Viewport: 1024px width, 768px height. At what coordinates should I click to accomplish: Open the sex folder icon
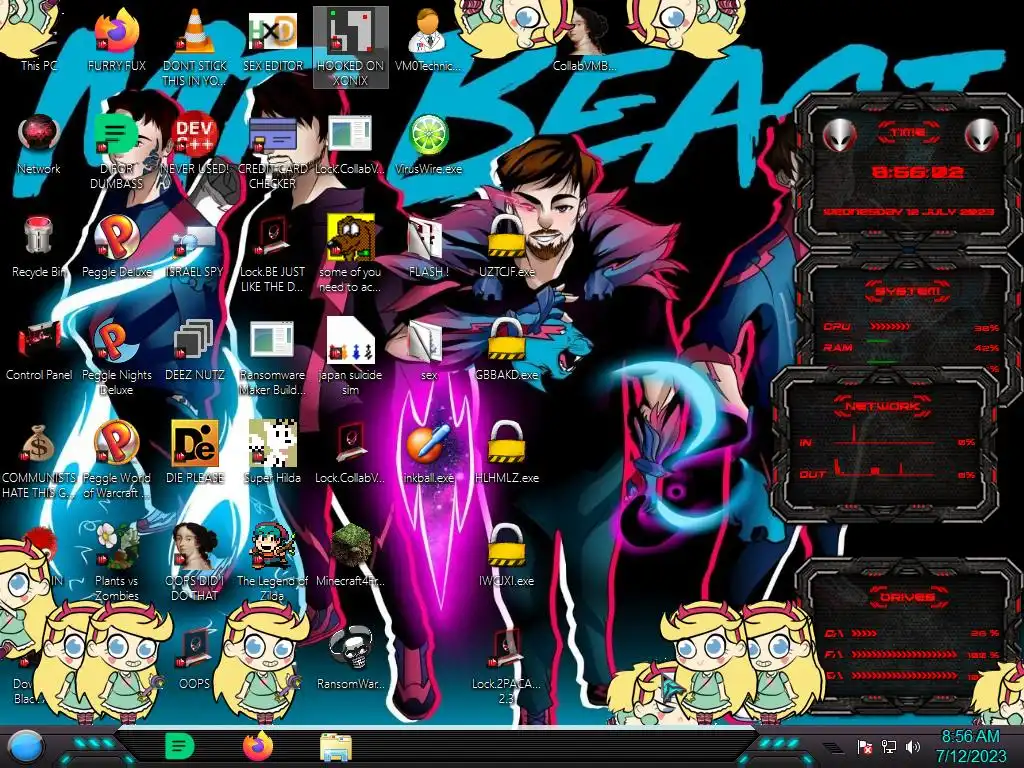point(428,350)
